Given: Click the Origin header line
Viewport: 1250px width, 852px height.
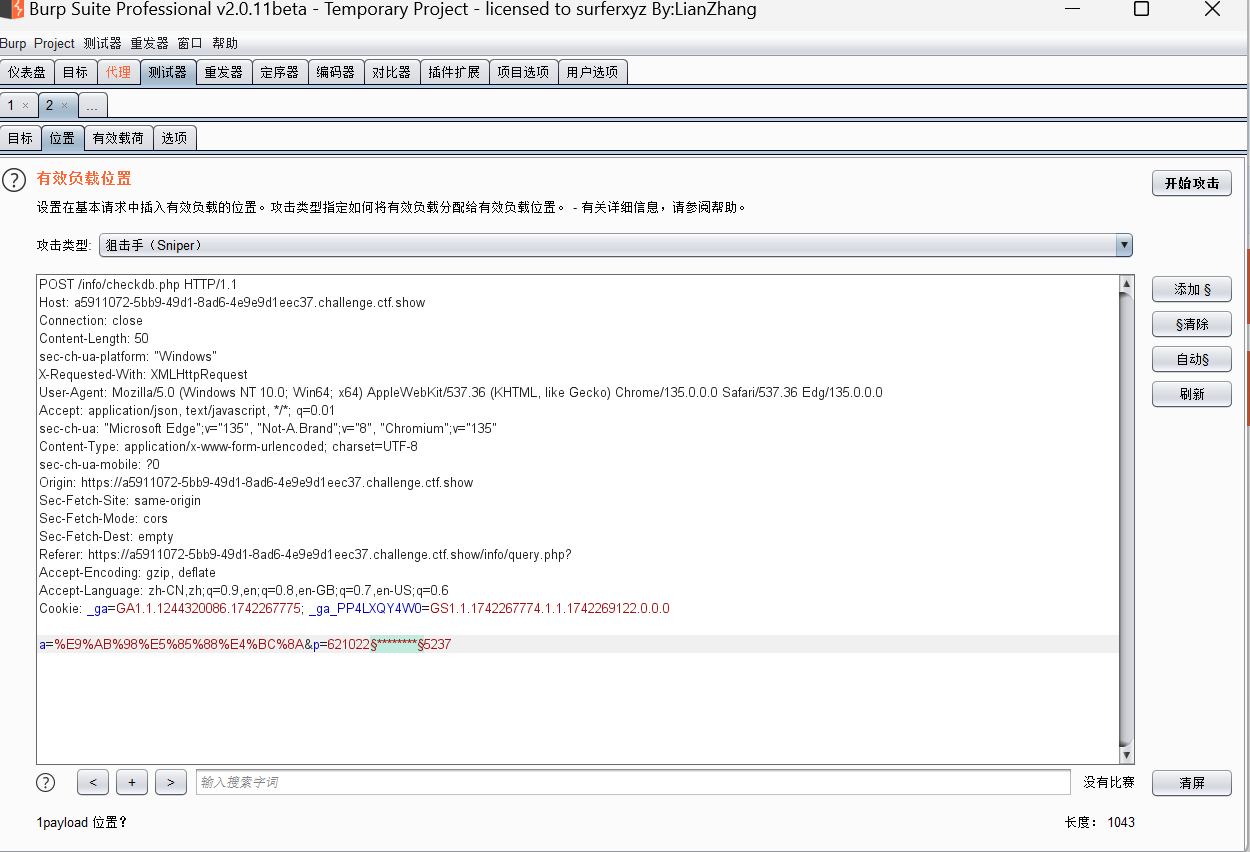Looking at the screenshot, I should pos(256,482).
